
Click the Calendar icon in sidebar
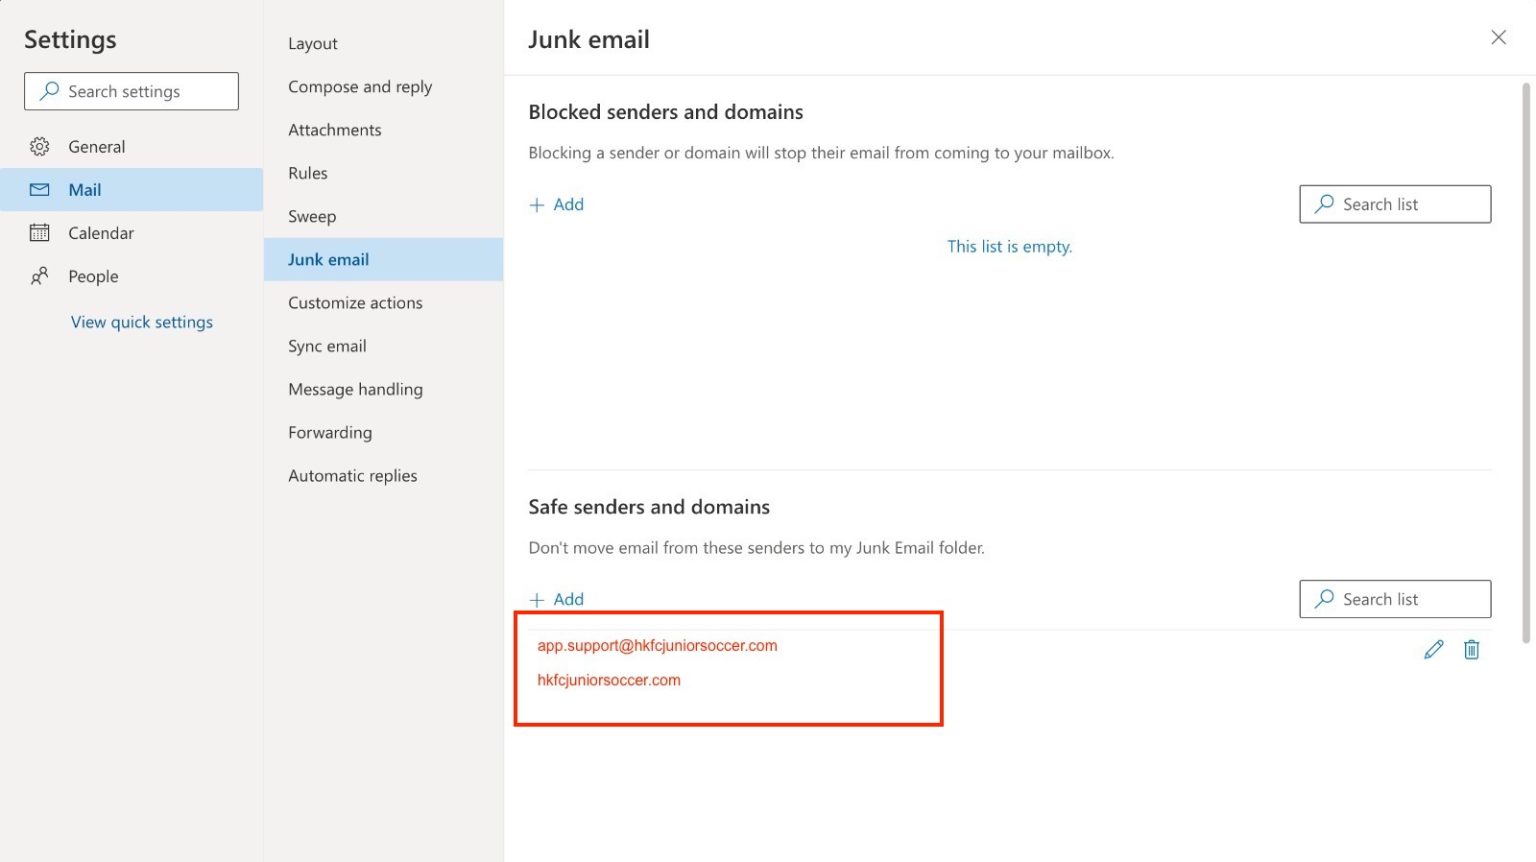(40, 233)
